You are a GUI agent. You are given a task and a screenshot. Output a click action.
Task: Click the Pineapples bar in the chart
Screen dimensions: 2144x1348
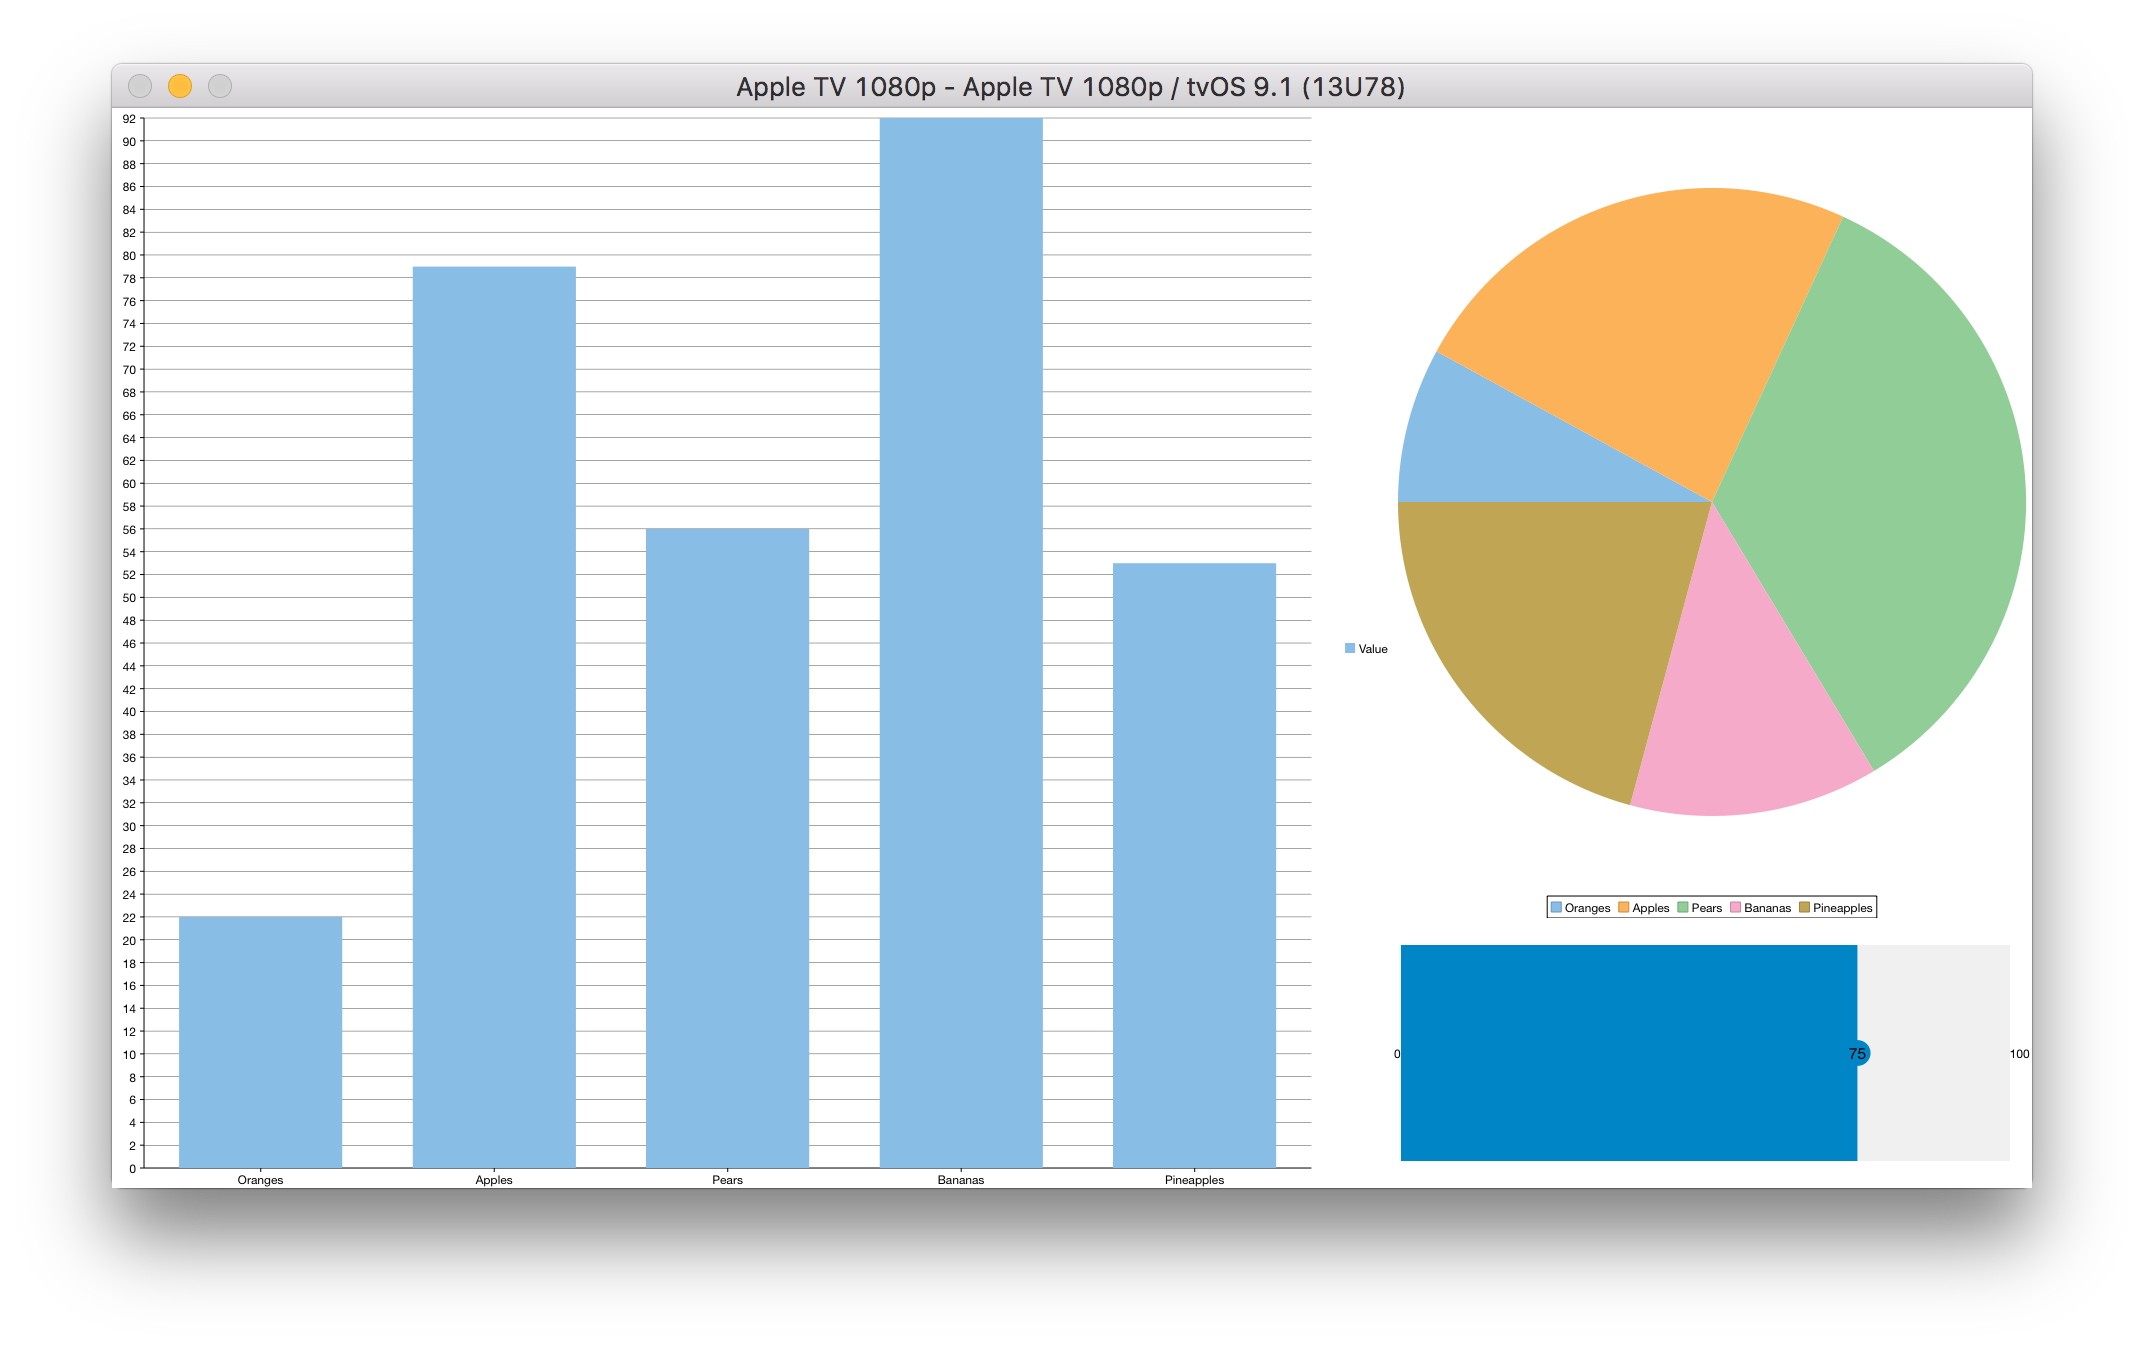(1194, 865)
